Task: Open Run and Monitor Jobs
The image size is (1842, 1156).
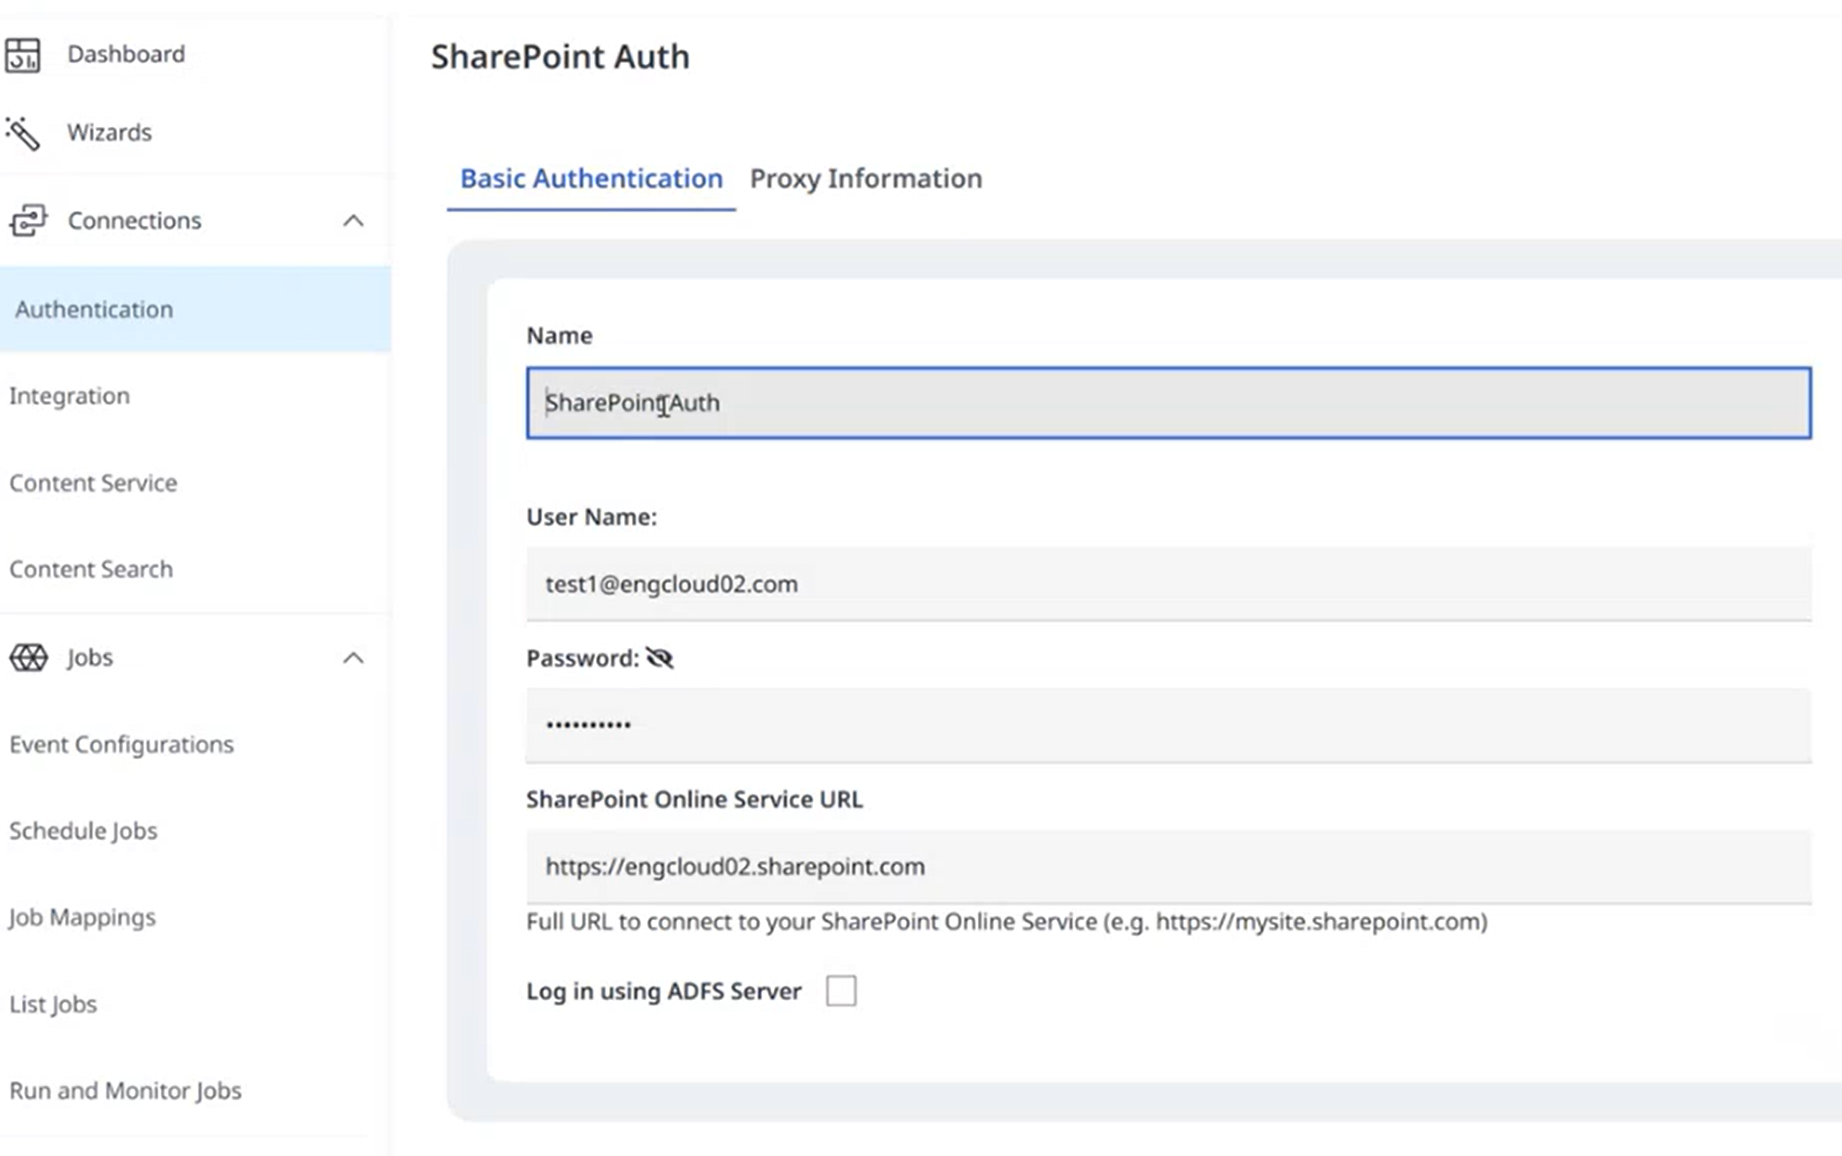Action: click(125, 1091)
